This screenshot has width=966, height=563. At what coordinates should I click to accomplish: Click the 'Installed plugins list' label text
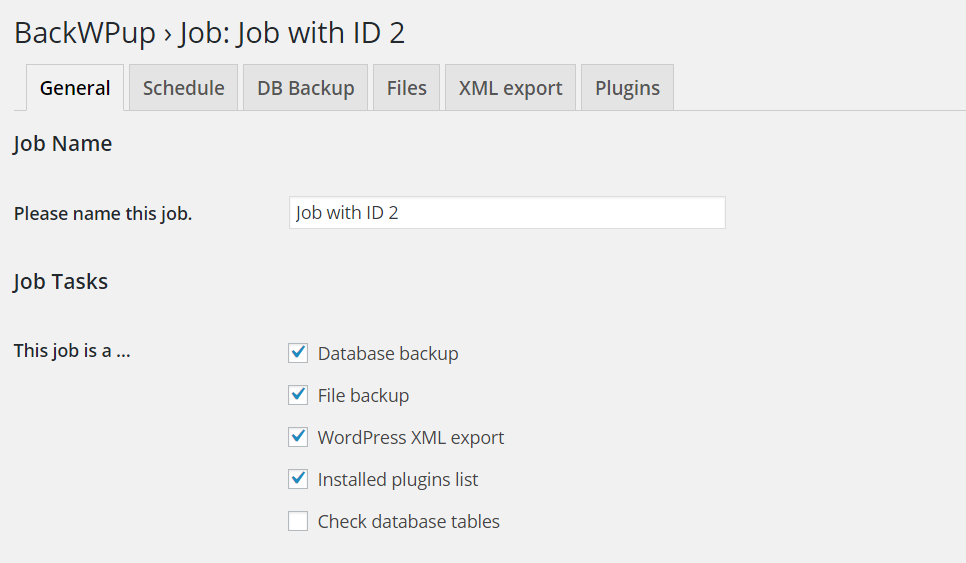(398, 479)
